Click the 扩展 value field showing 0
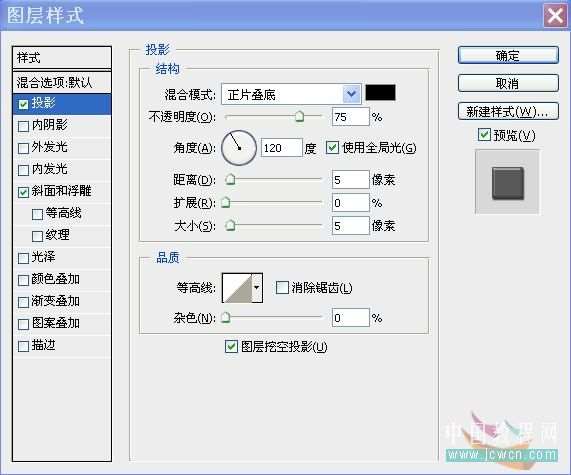Viewport: 571px width, 475px height. coord(350,203)
